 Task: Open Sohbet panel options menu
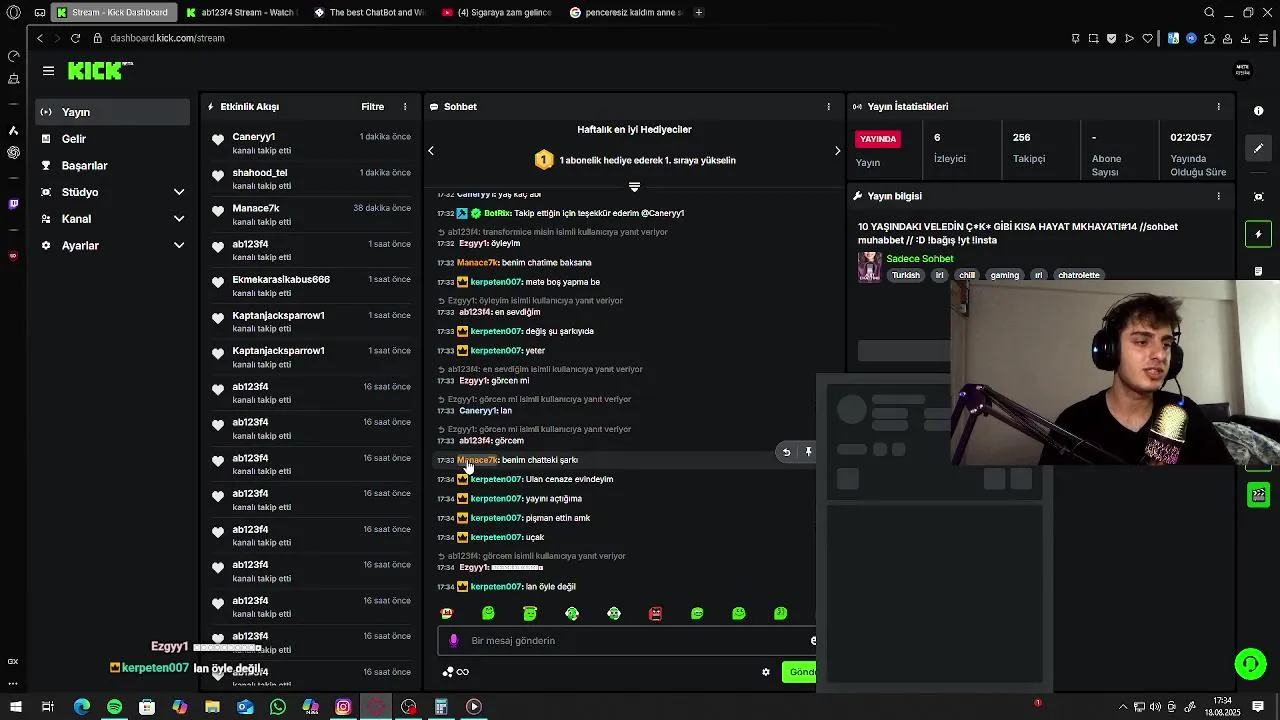(828, 107)
